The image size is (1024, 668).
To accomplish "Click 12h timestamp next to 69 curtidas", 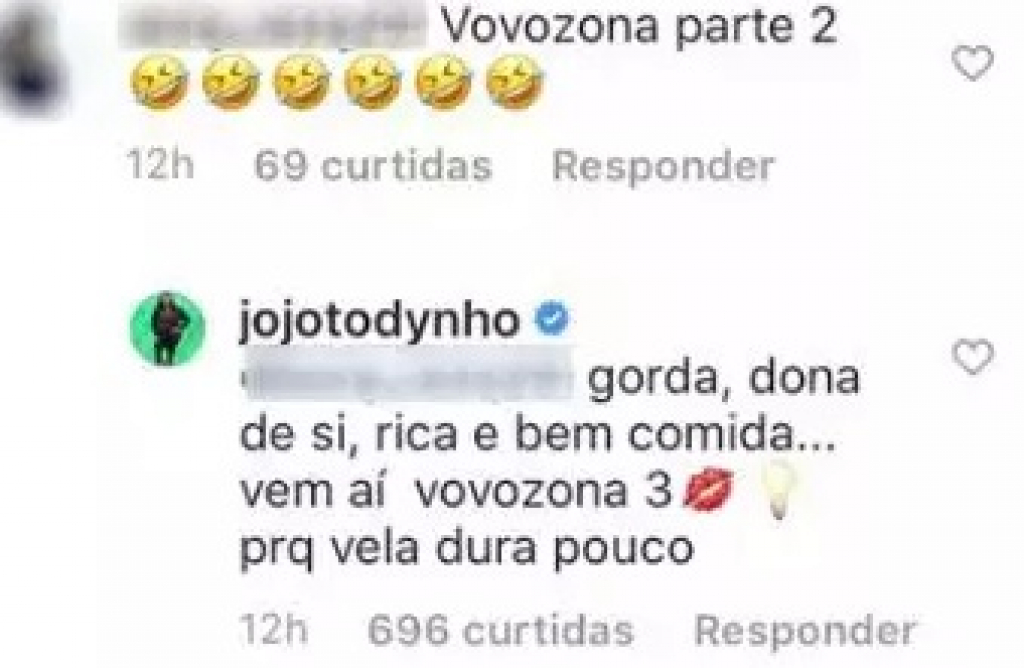I will point(161,165).
